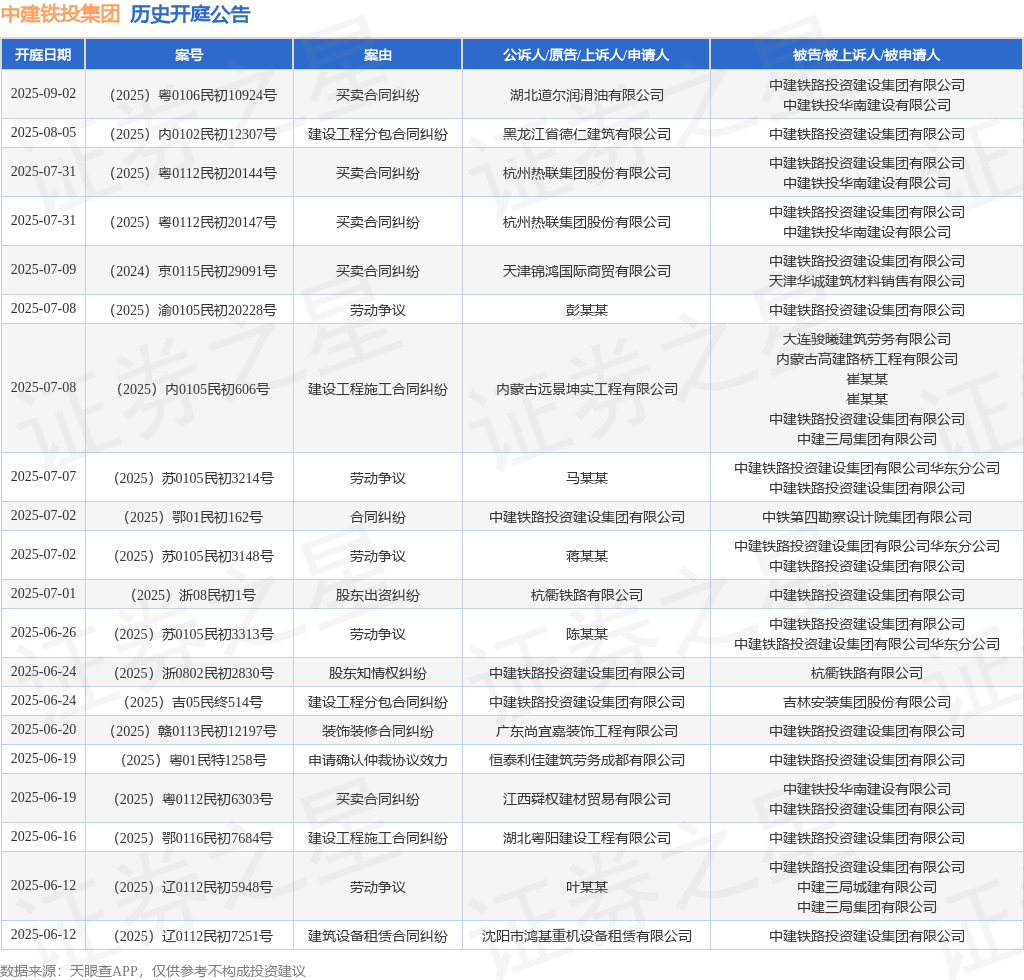Select case number (2025)浙08民初1号

pos(193,595)
